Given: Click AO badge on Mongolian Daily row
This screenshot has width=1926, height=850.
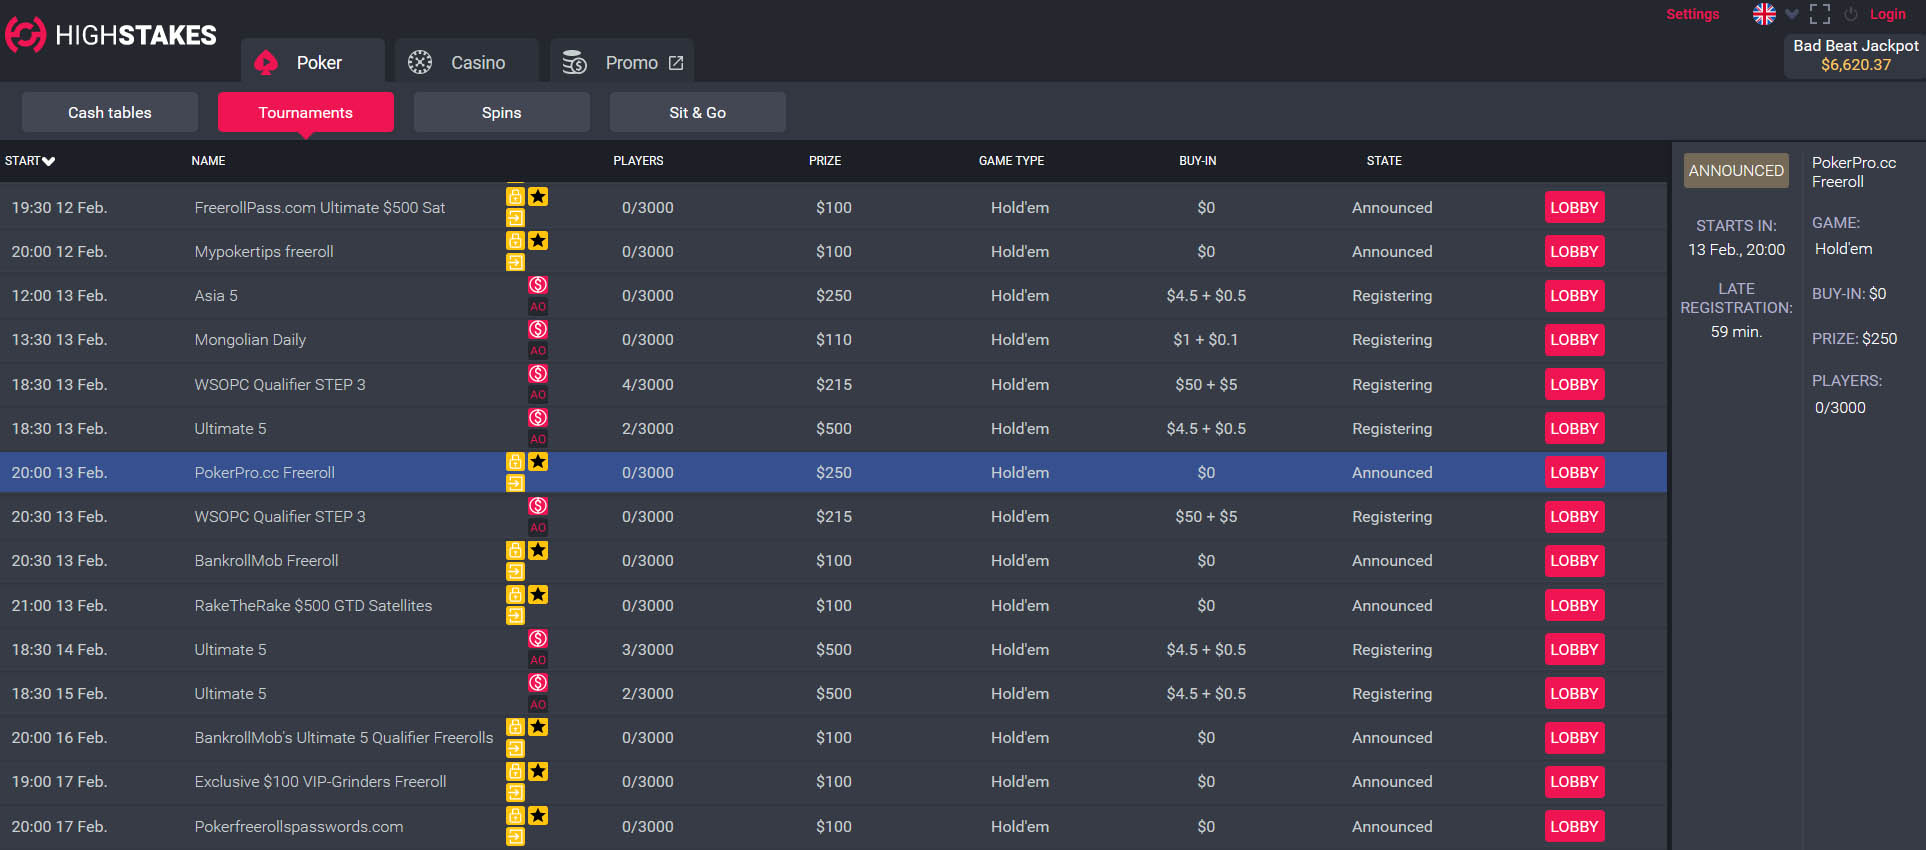Looking at the screenshot, I should coord(538,351).
